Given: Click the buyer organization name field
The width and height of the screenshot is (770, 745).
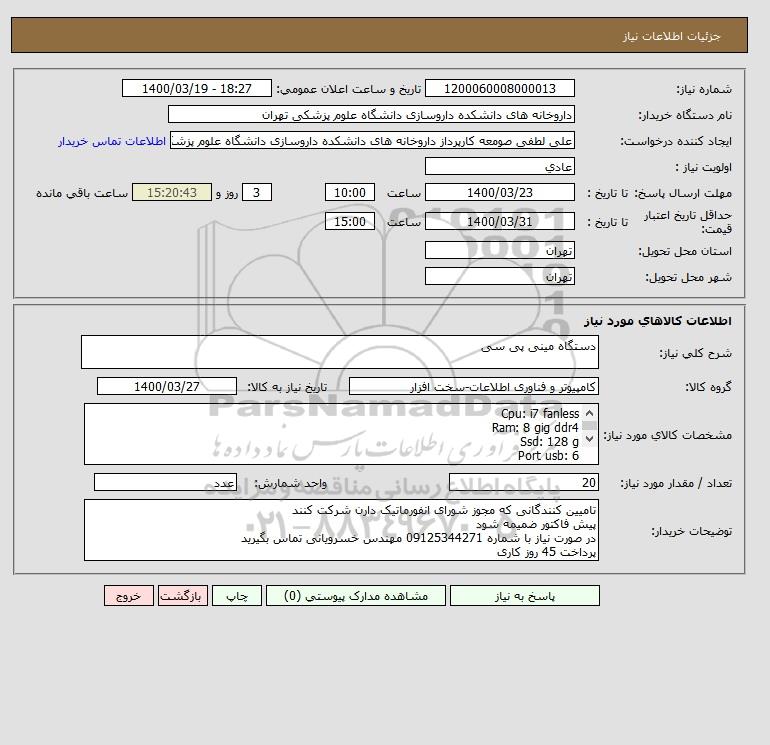Looking at the screenshot, I should pos(371,114).
